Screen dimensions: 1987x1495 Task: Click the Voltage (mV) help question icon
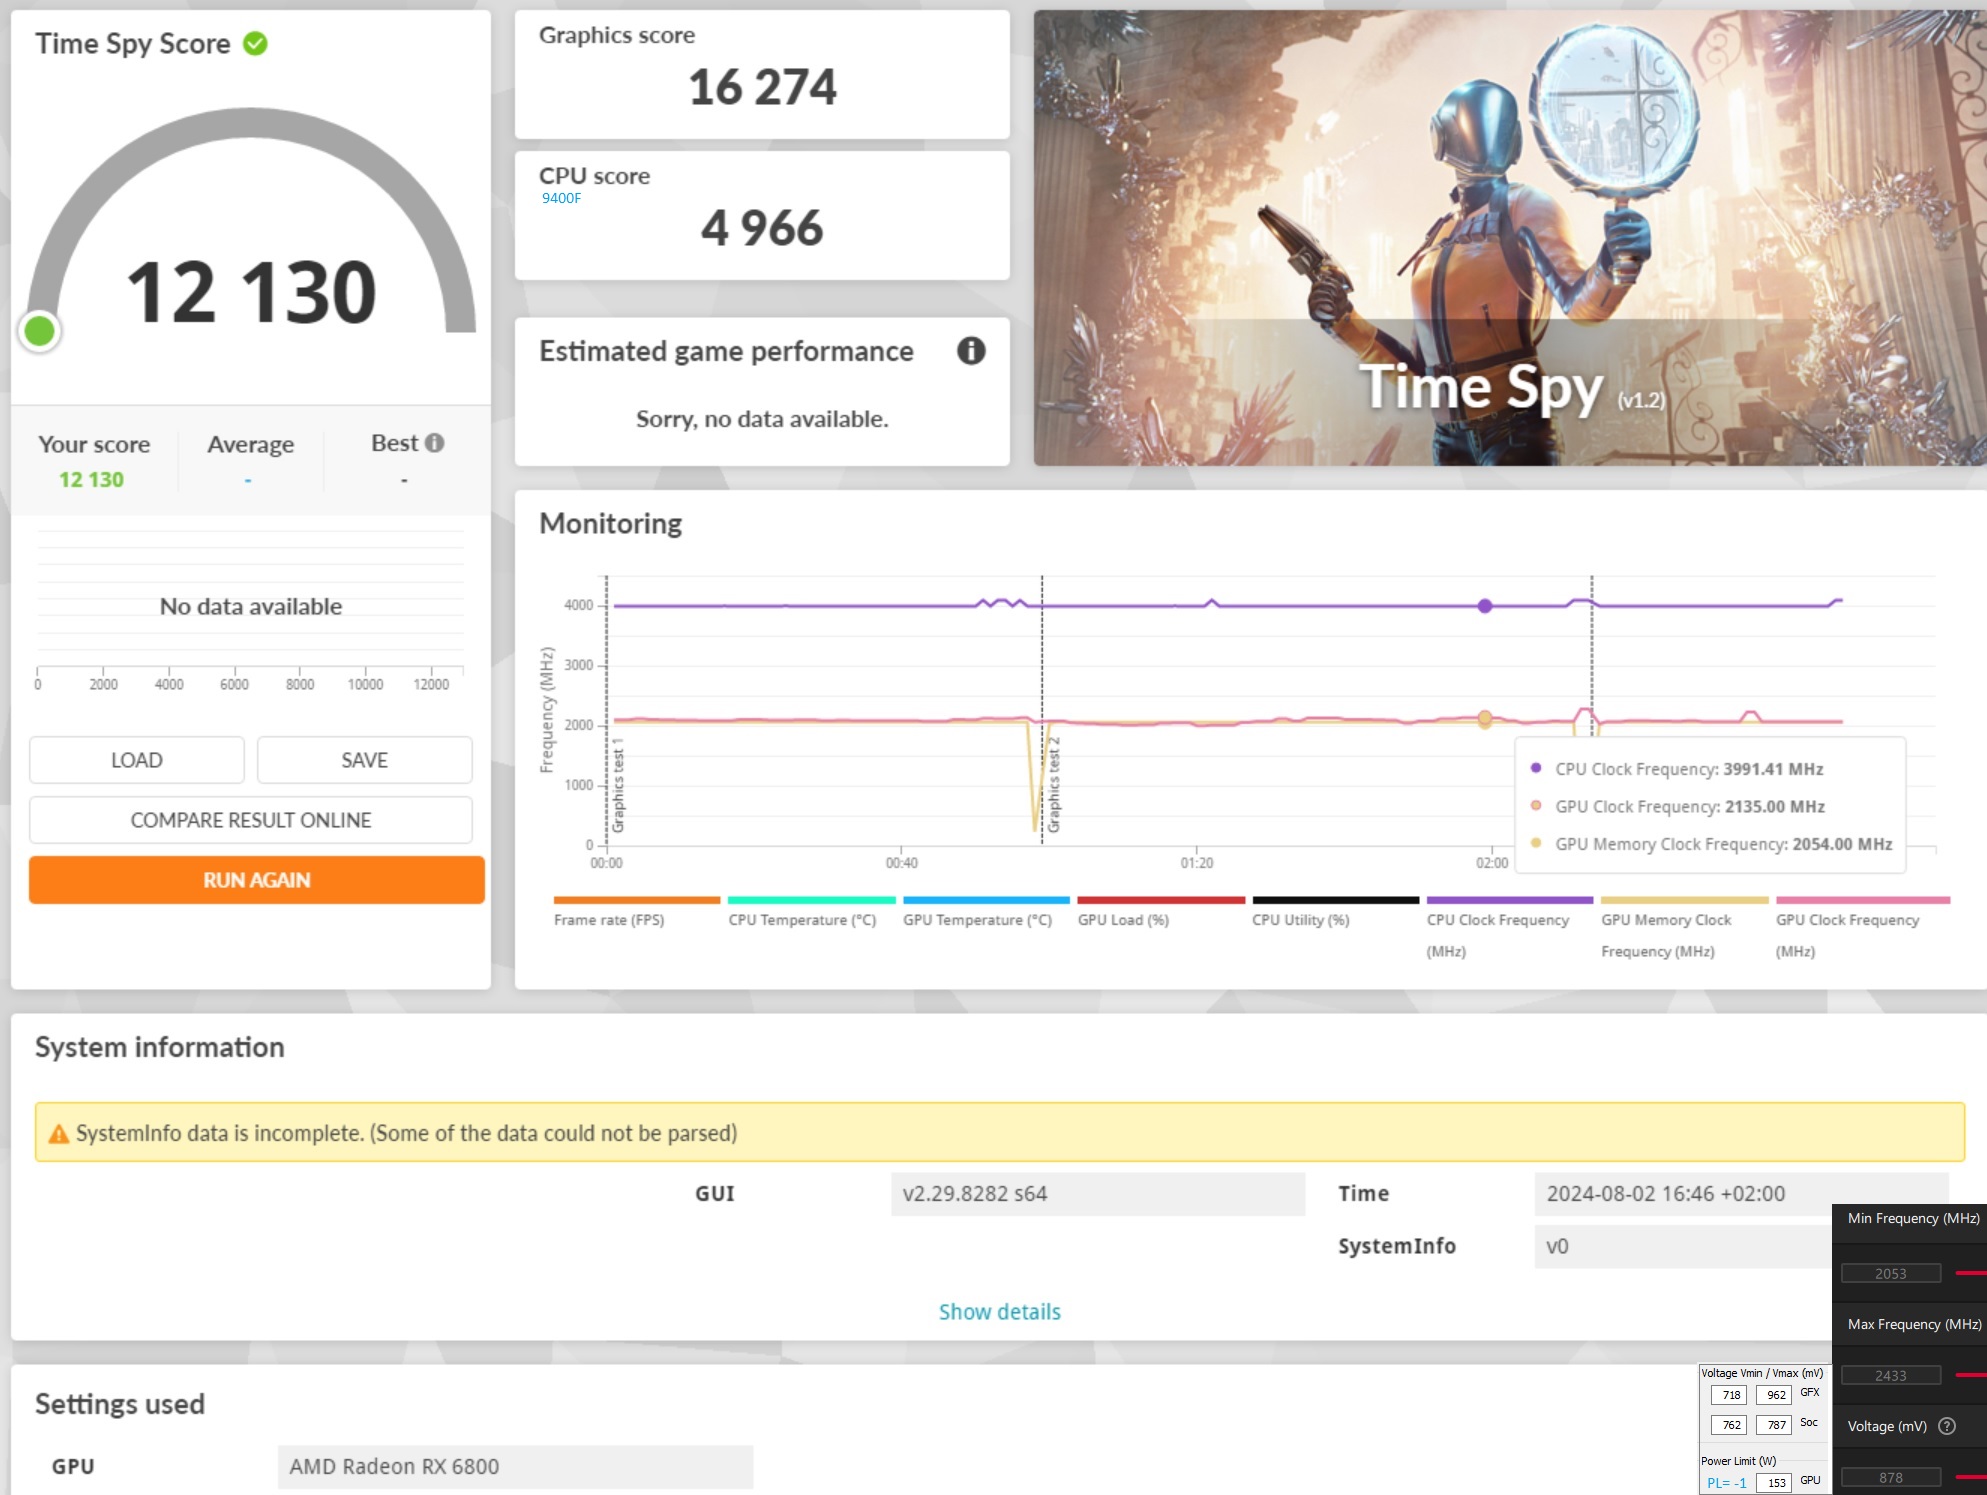point(1946,1426)
